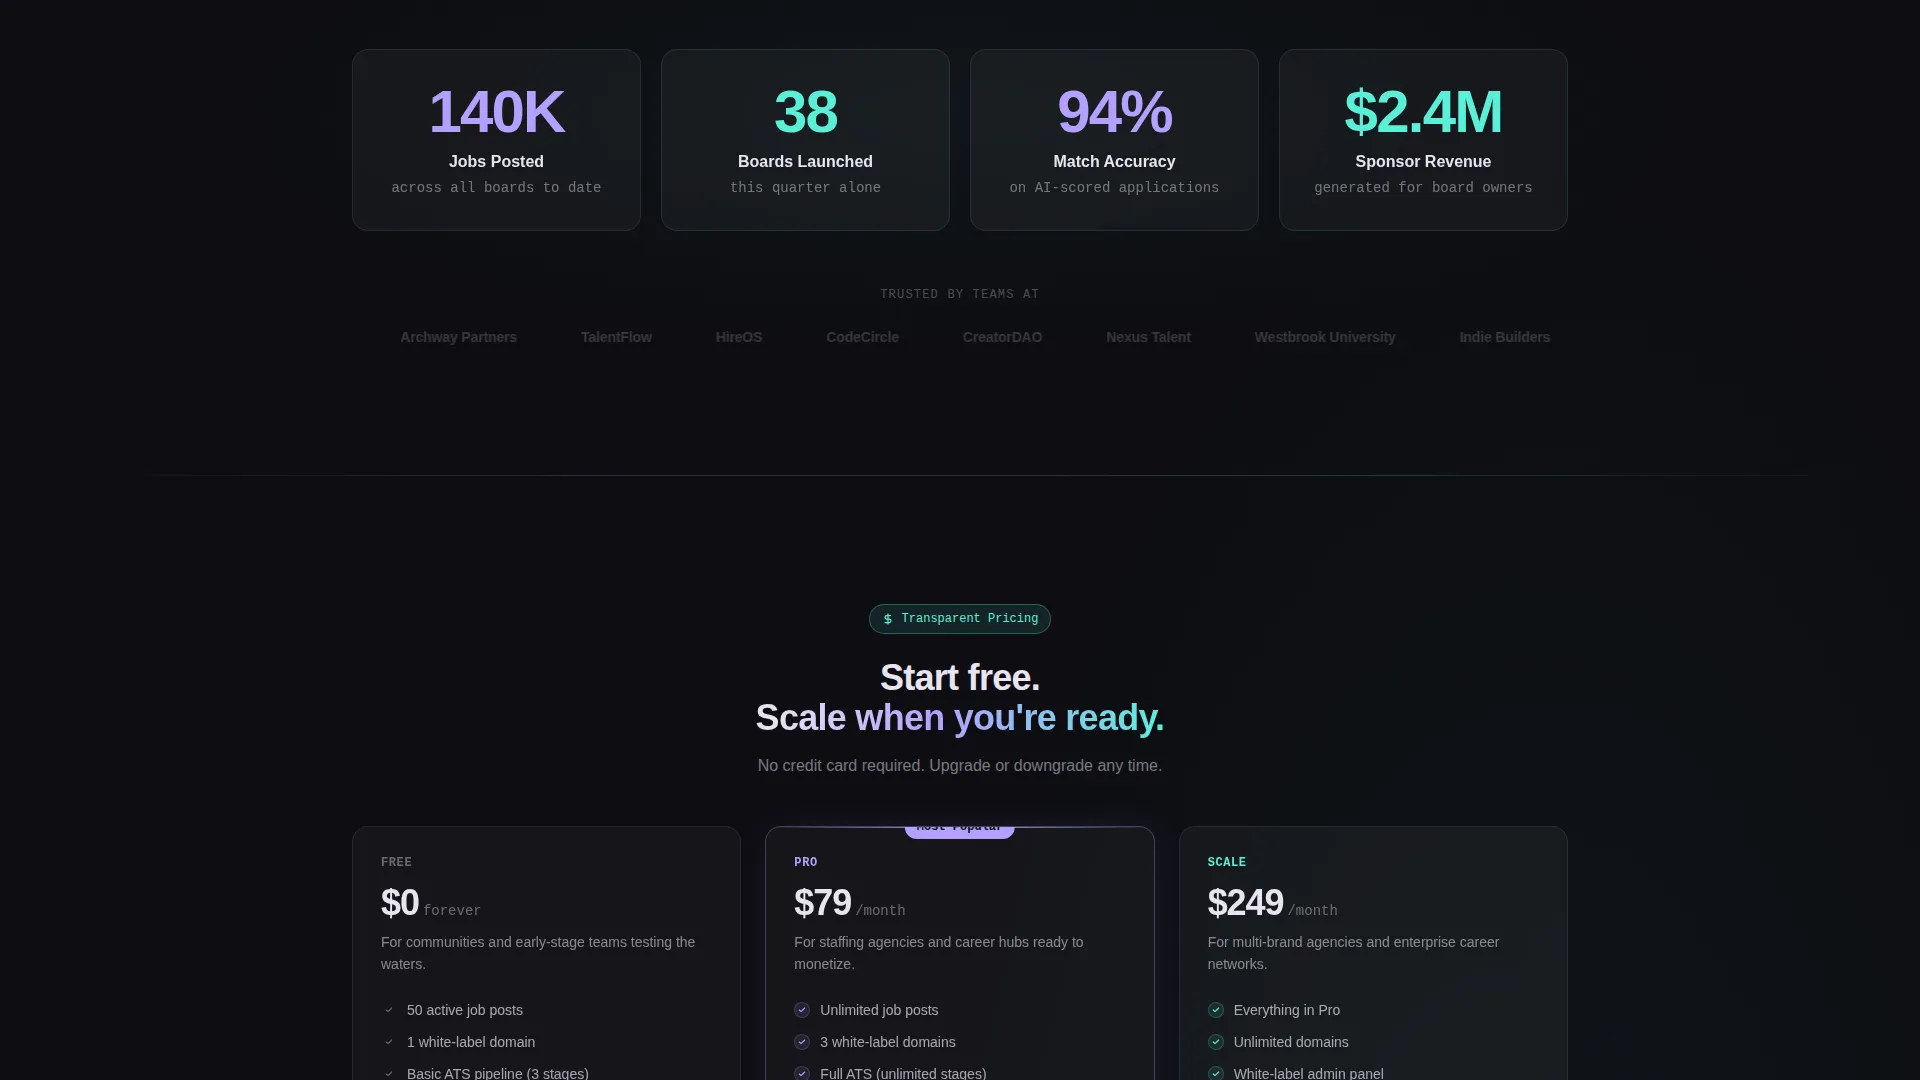Open the HireOS logo link
The image size is (1920, 1080).
[x=739, y=337]
